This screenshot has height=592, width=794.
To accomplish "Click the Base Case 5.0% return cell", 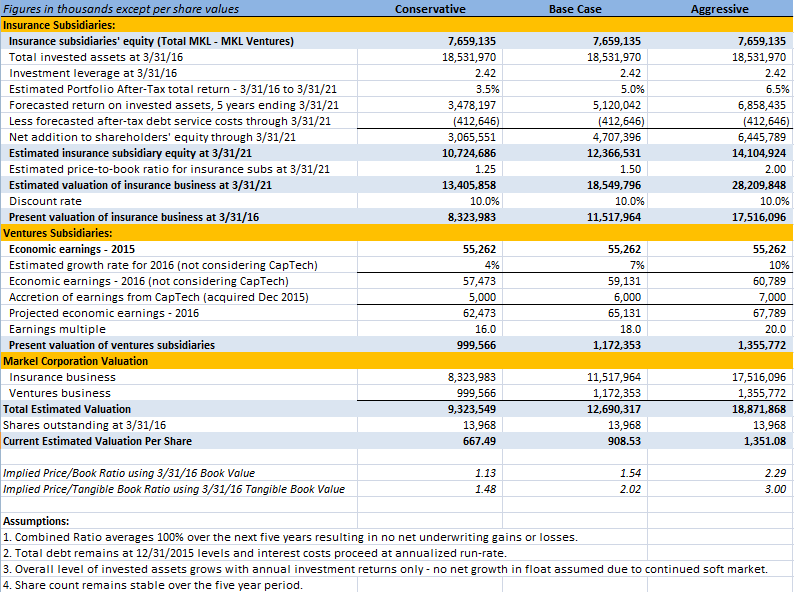I will (x=632, y=89).
